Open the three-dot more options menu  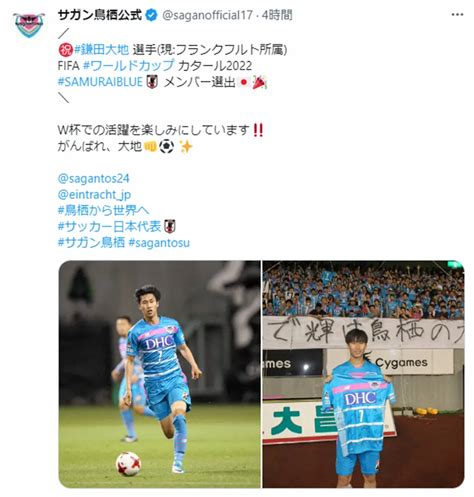(457, 14)
